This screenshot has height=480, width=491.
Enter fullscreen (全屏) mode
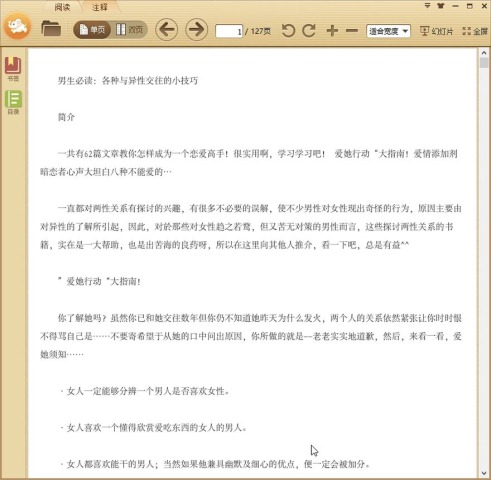click(475, 31)
